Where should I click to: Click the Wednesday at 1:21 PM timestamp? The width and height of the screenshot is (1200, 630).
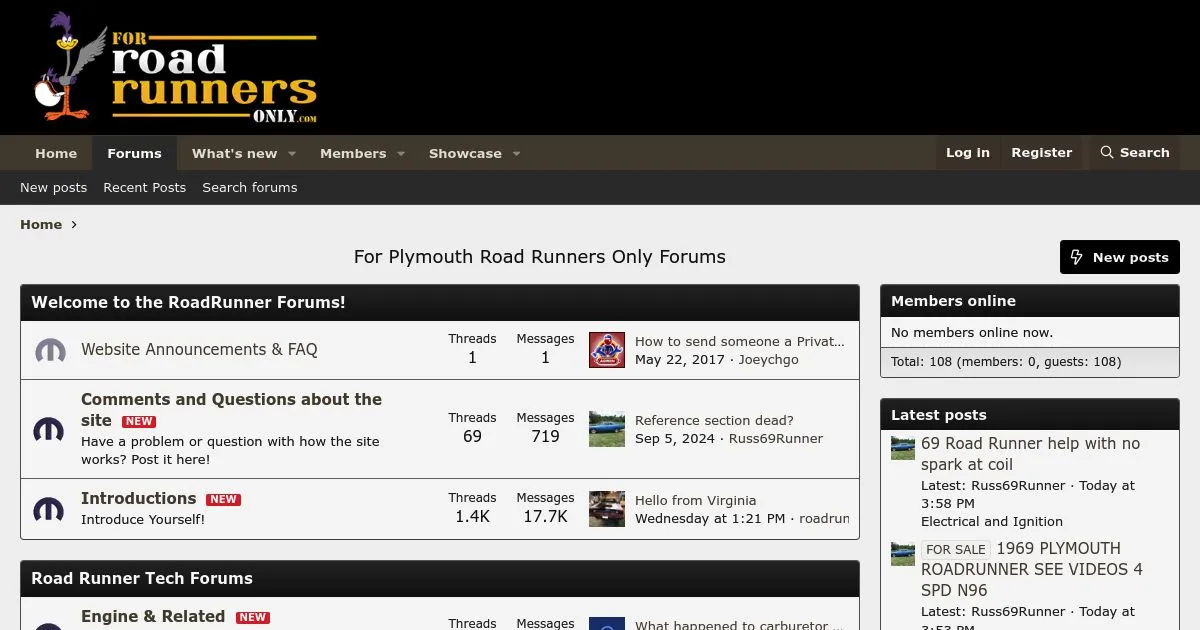coord(710,519)
